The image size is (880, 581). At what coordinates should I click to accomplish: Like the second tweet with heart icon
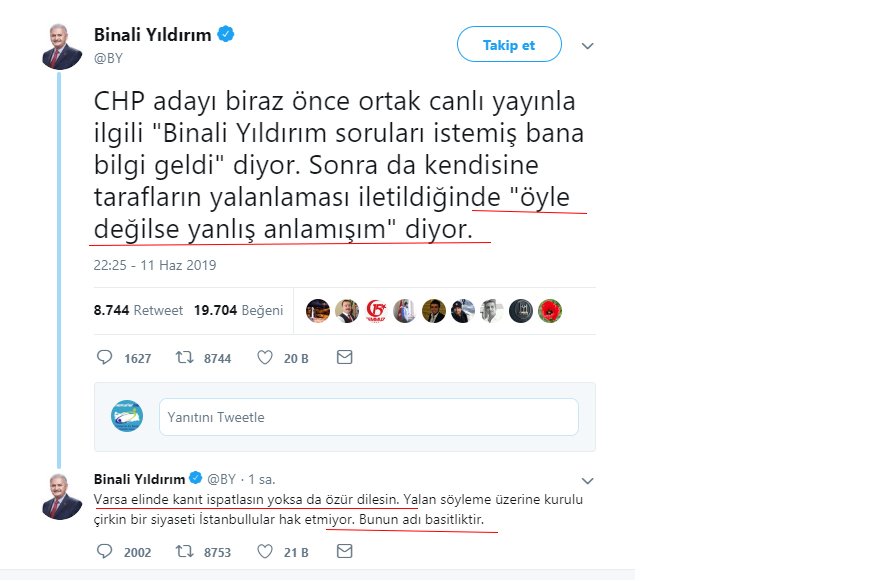263,549
